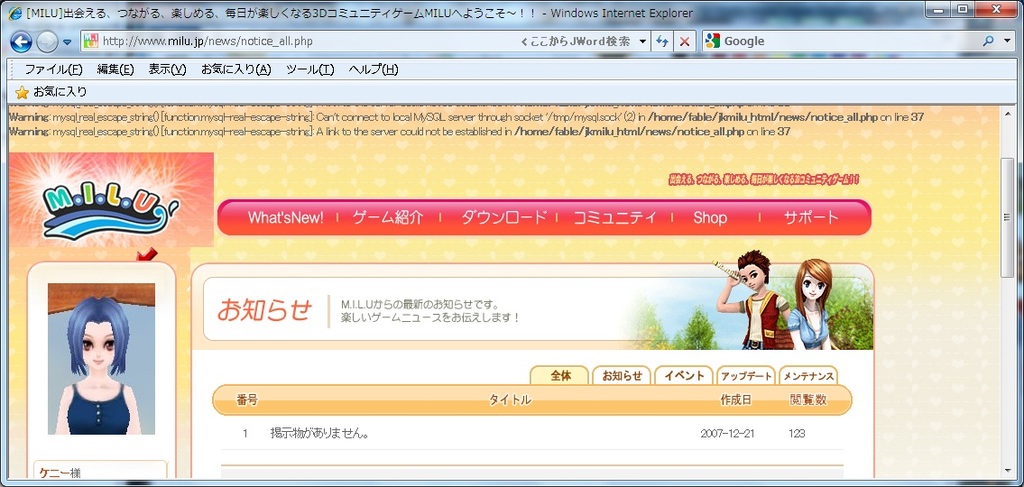This screenshot has height=487, width=1024.
Task: Open the ファイル(F) menu
Action: pos(53,69)
